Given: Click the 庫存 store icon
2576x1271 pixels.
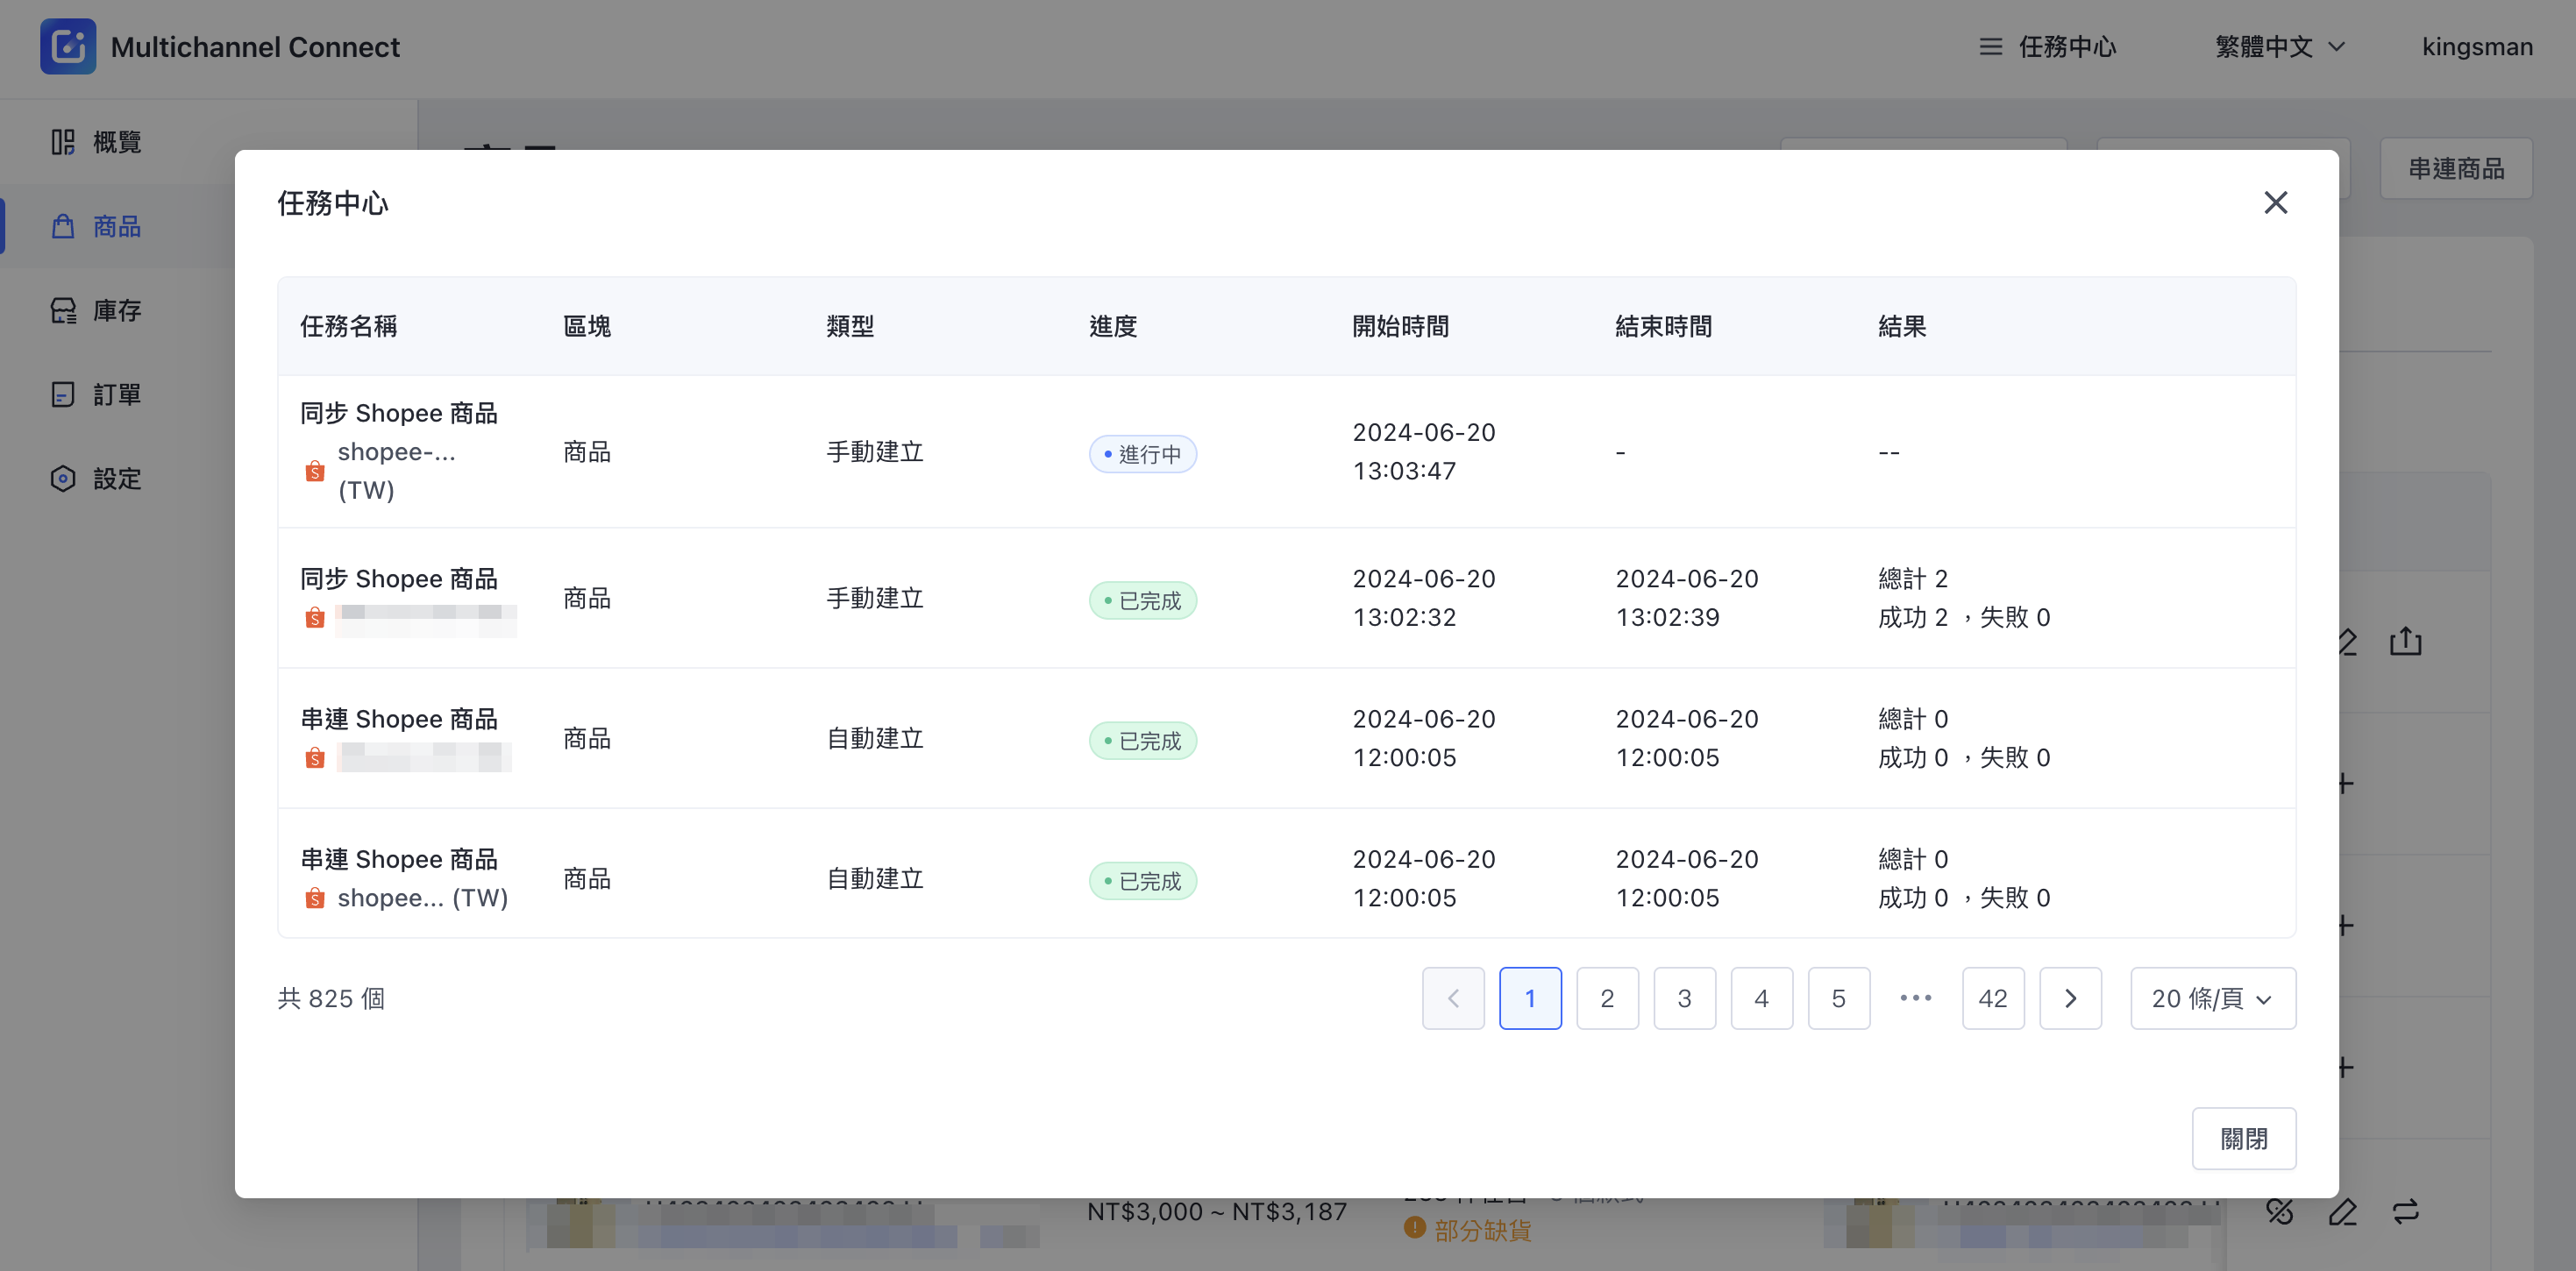Looking at the screenshot, I should (63, 310).
